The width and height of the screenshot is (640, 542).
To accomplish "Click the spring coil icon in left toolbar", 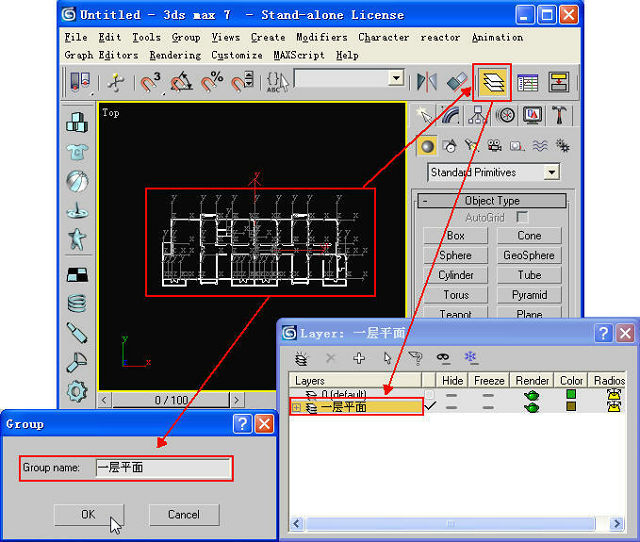I will tap(77, 303).
